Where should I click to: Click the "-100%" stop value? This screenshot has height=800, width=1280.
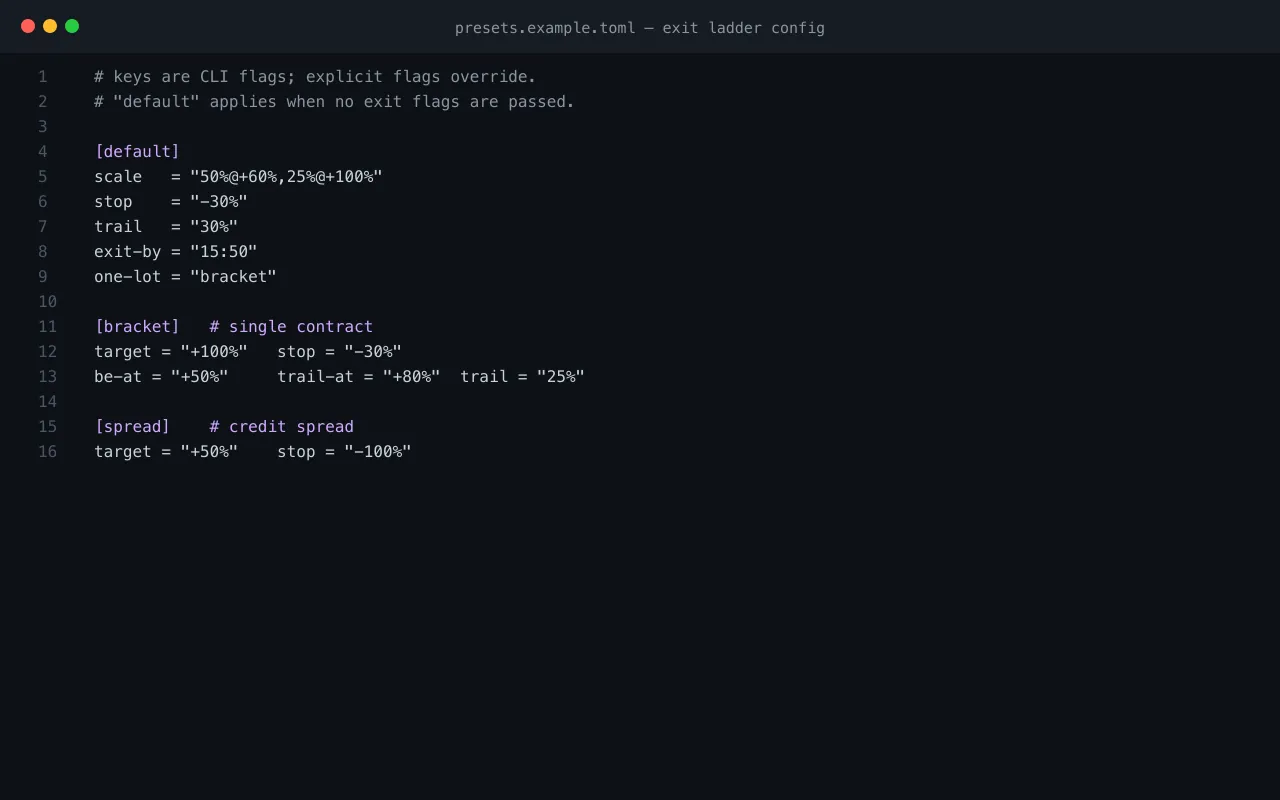point(378,452)
